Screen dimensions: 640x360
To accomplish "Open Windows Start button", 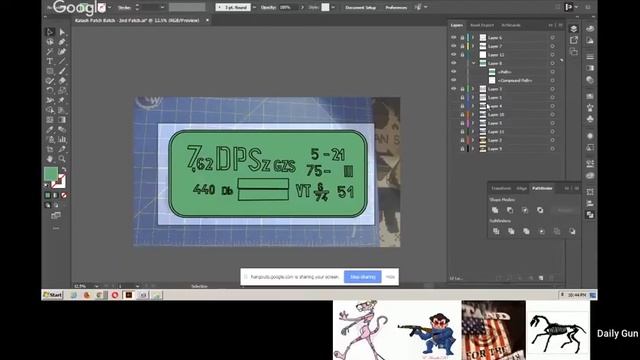I will [x=53, y=295].
